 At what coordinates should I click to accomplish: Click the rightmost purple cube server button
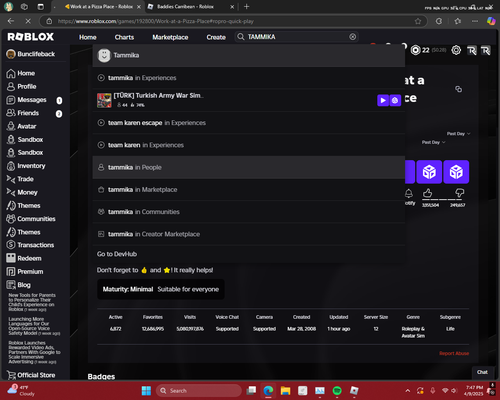point(456,172)
